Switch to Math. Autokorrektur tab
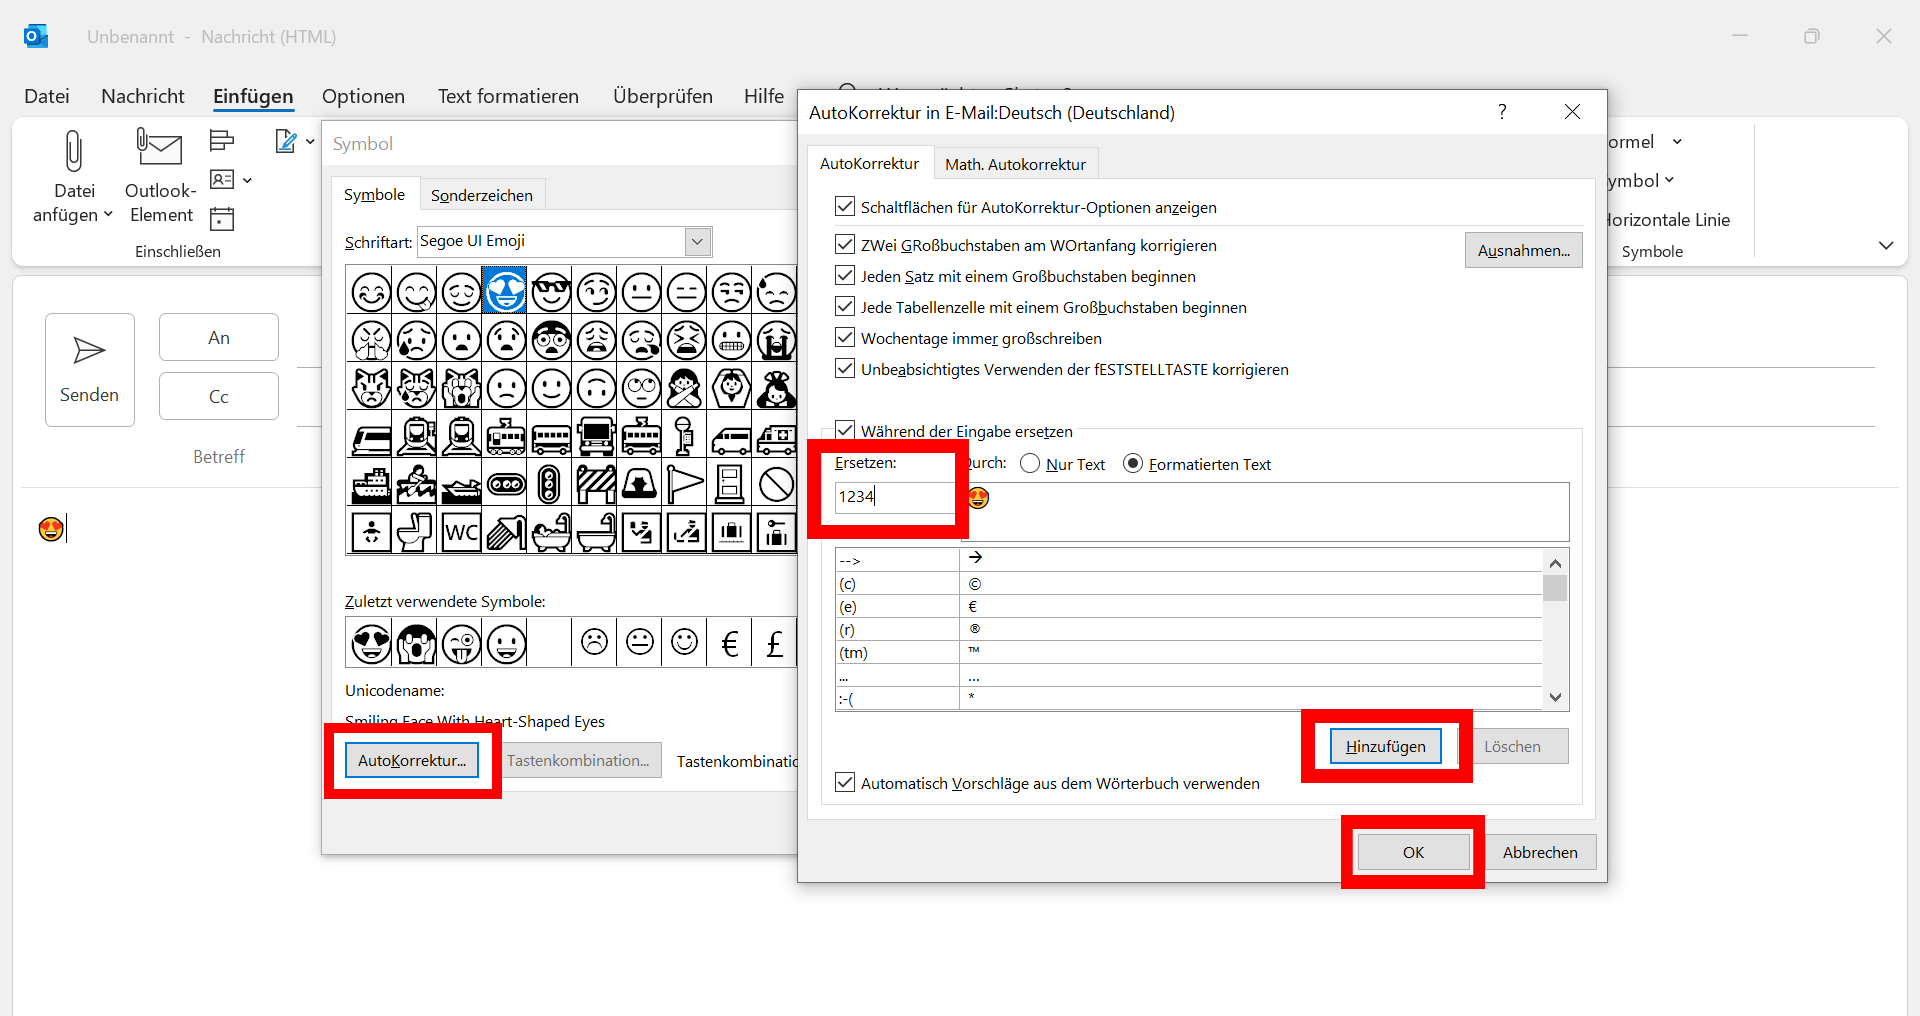 (1015, 164)
